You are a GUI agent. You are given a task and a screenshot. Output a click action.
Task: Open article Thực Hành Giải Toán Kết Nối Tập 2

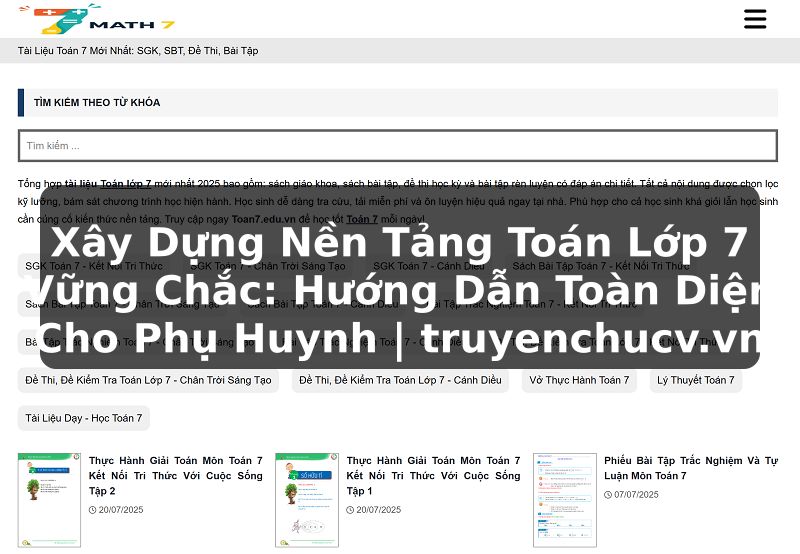(x=176, y=475)
